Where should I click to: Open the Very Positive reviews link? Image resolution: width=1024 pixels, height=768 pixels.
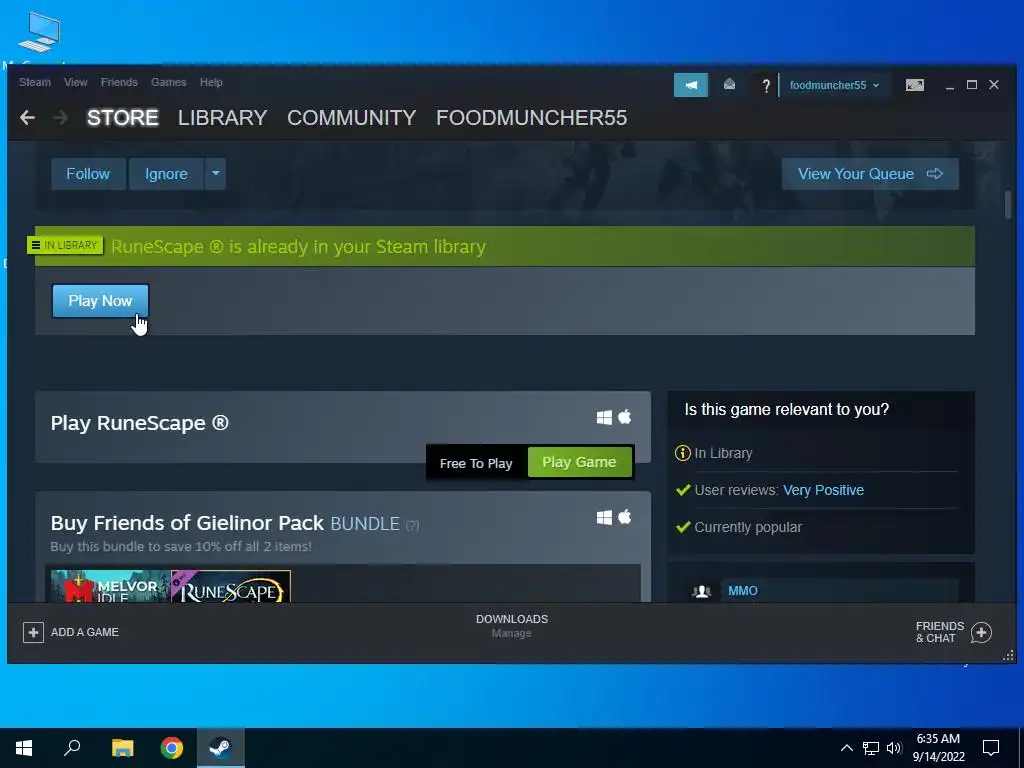click(x=823, y=490)
